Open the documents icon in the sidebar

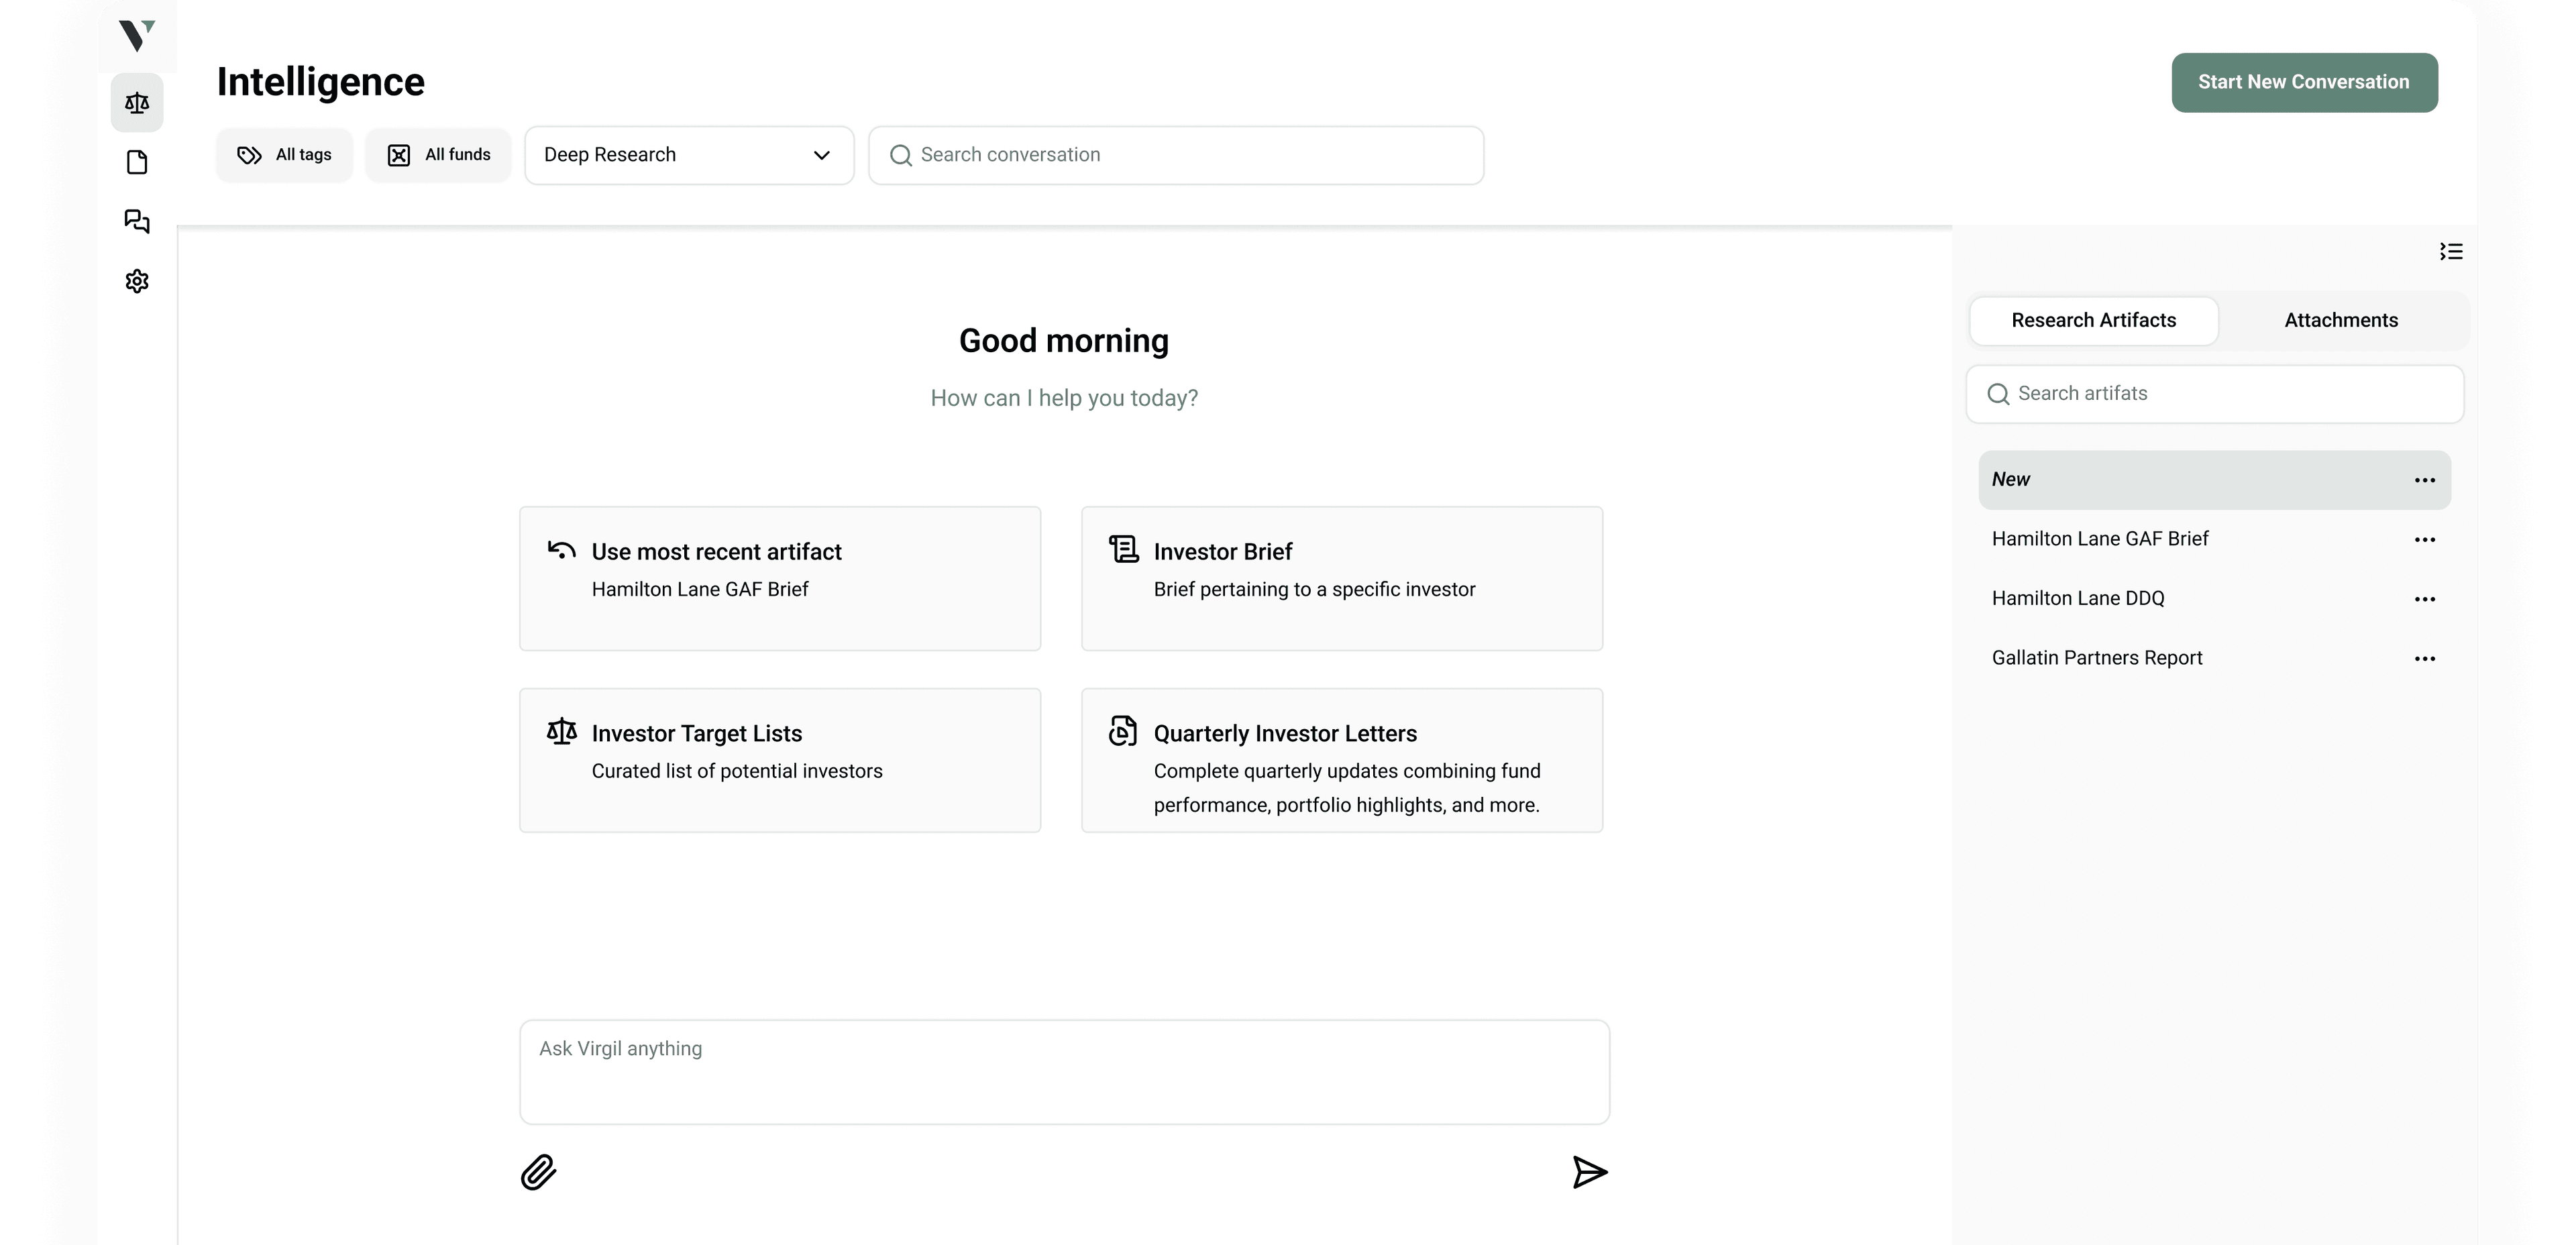click(137, 161)
